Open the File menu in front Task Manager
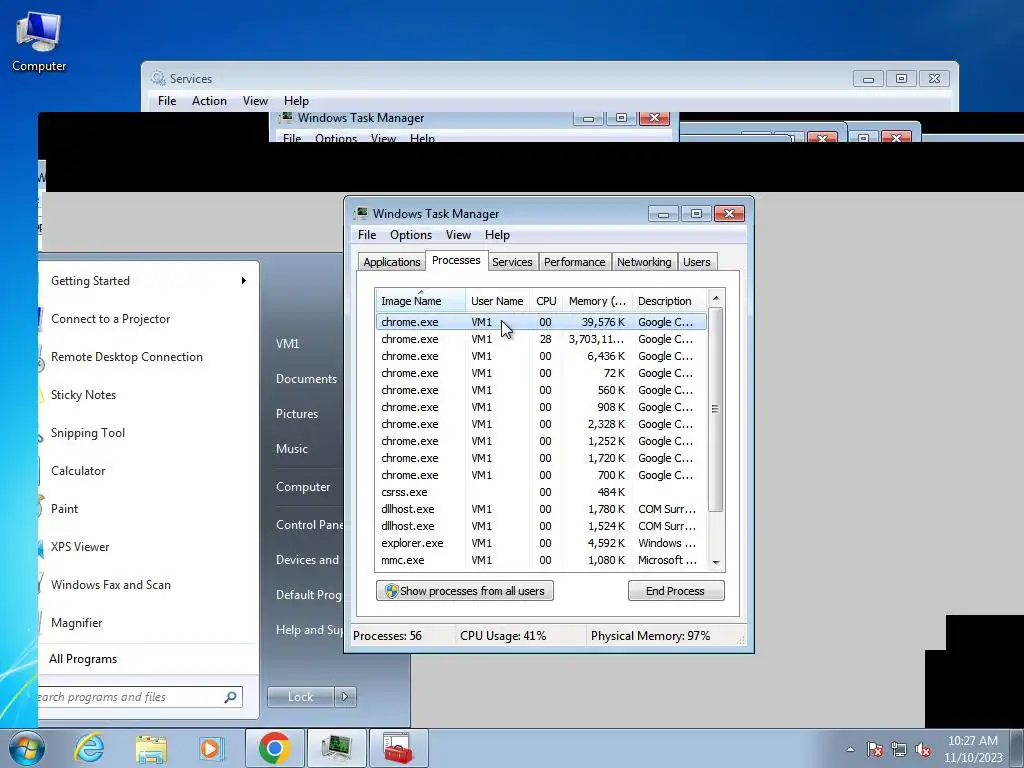Screen dimensions: 1024x768 367,235
